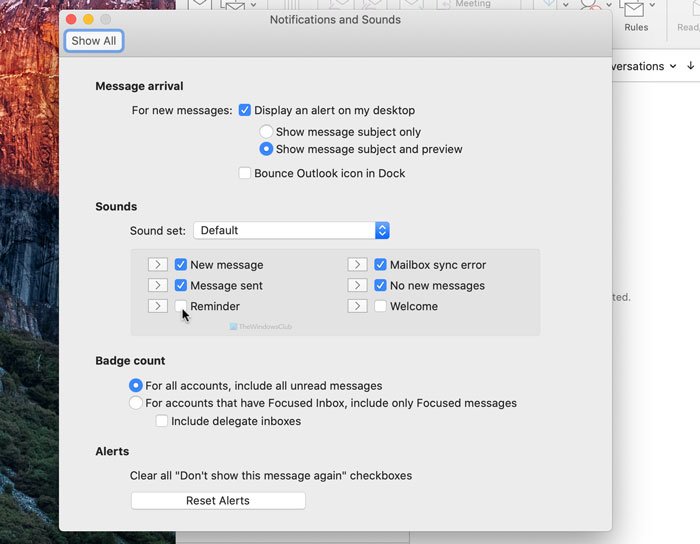Toggle Display an alert on my desktop
The height and width of the screenshot is (544, 700).
[x=245, y=110]
